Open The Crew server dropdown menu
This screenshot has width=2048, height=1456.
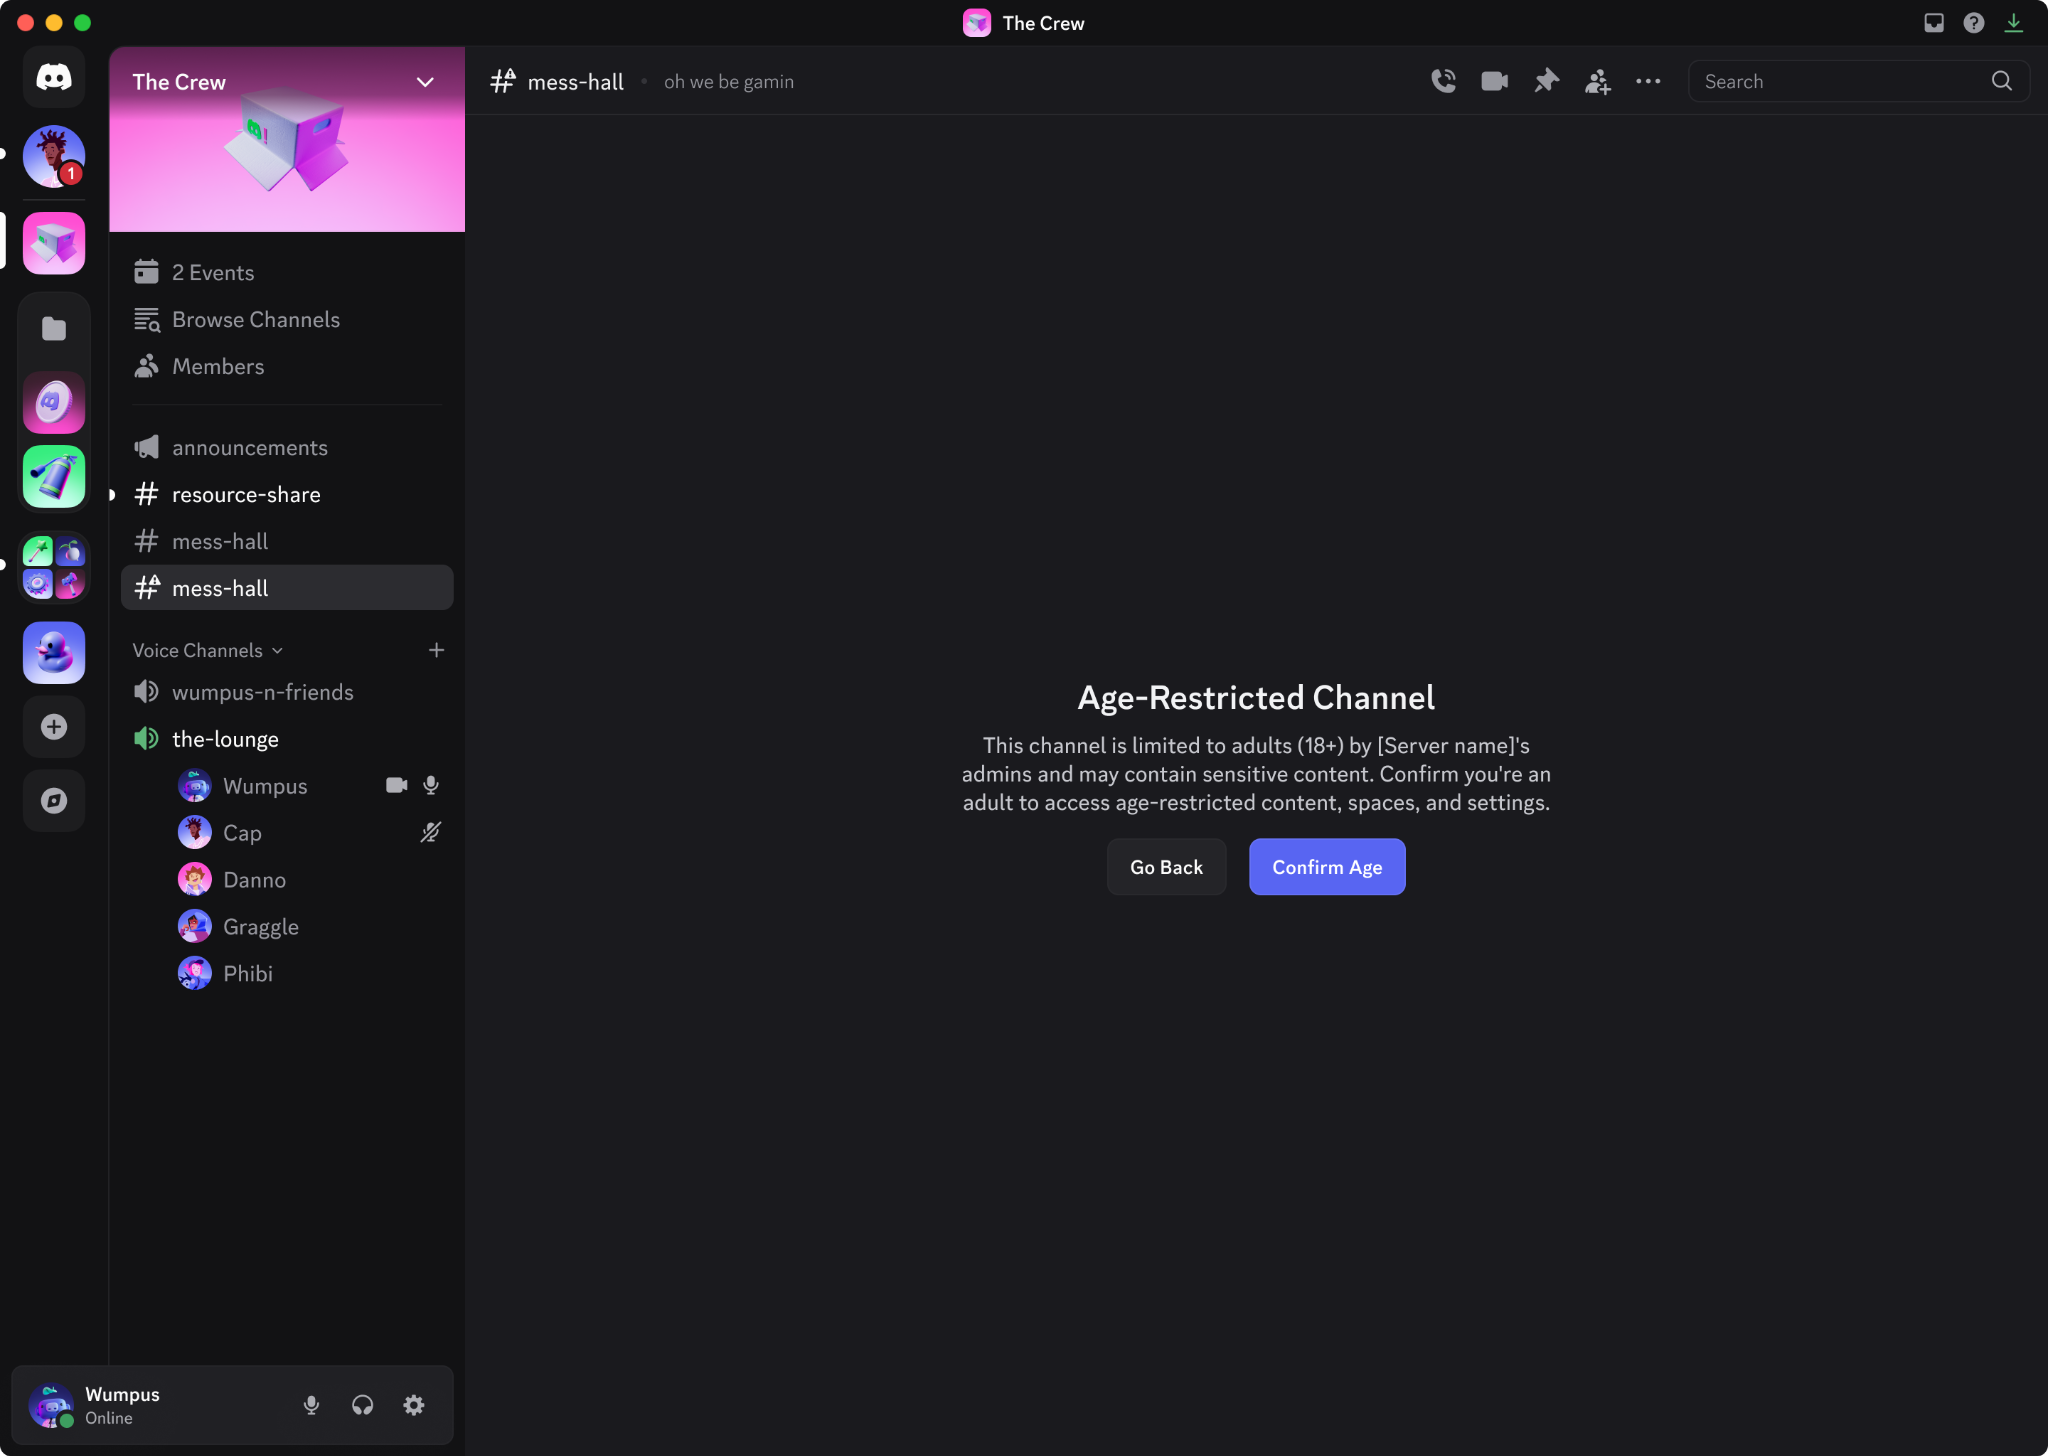click(425, 82)
